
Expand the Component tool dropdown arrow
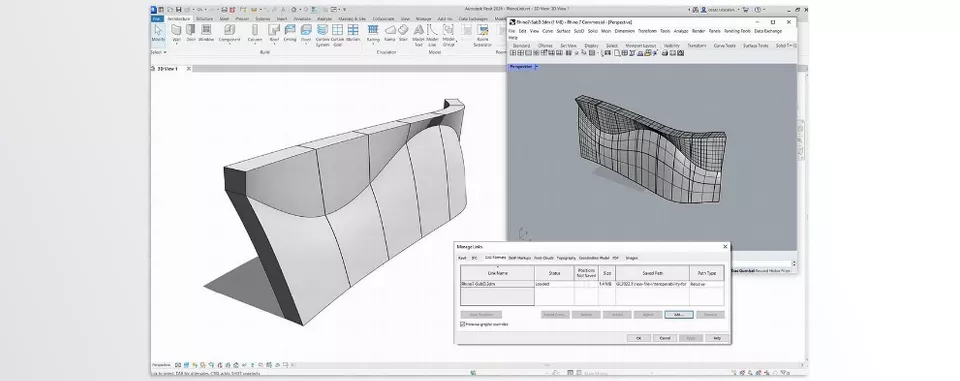[x=230, y=43]
